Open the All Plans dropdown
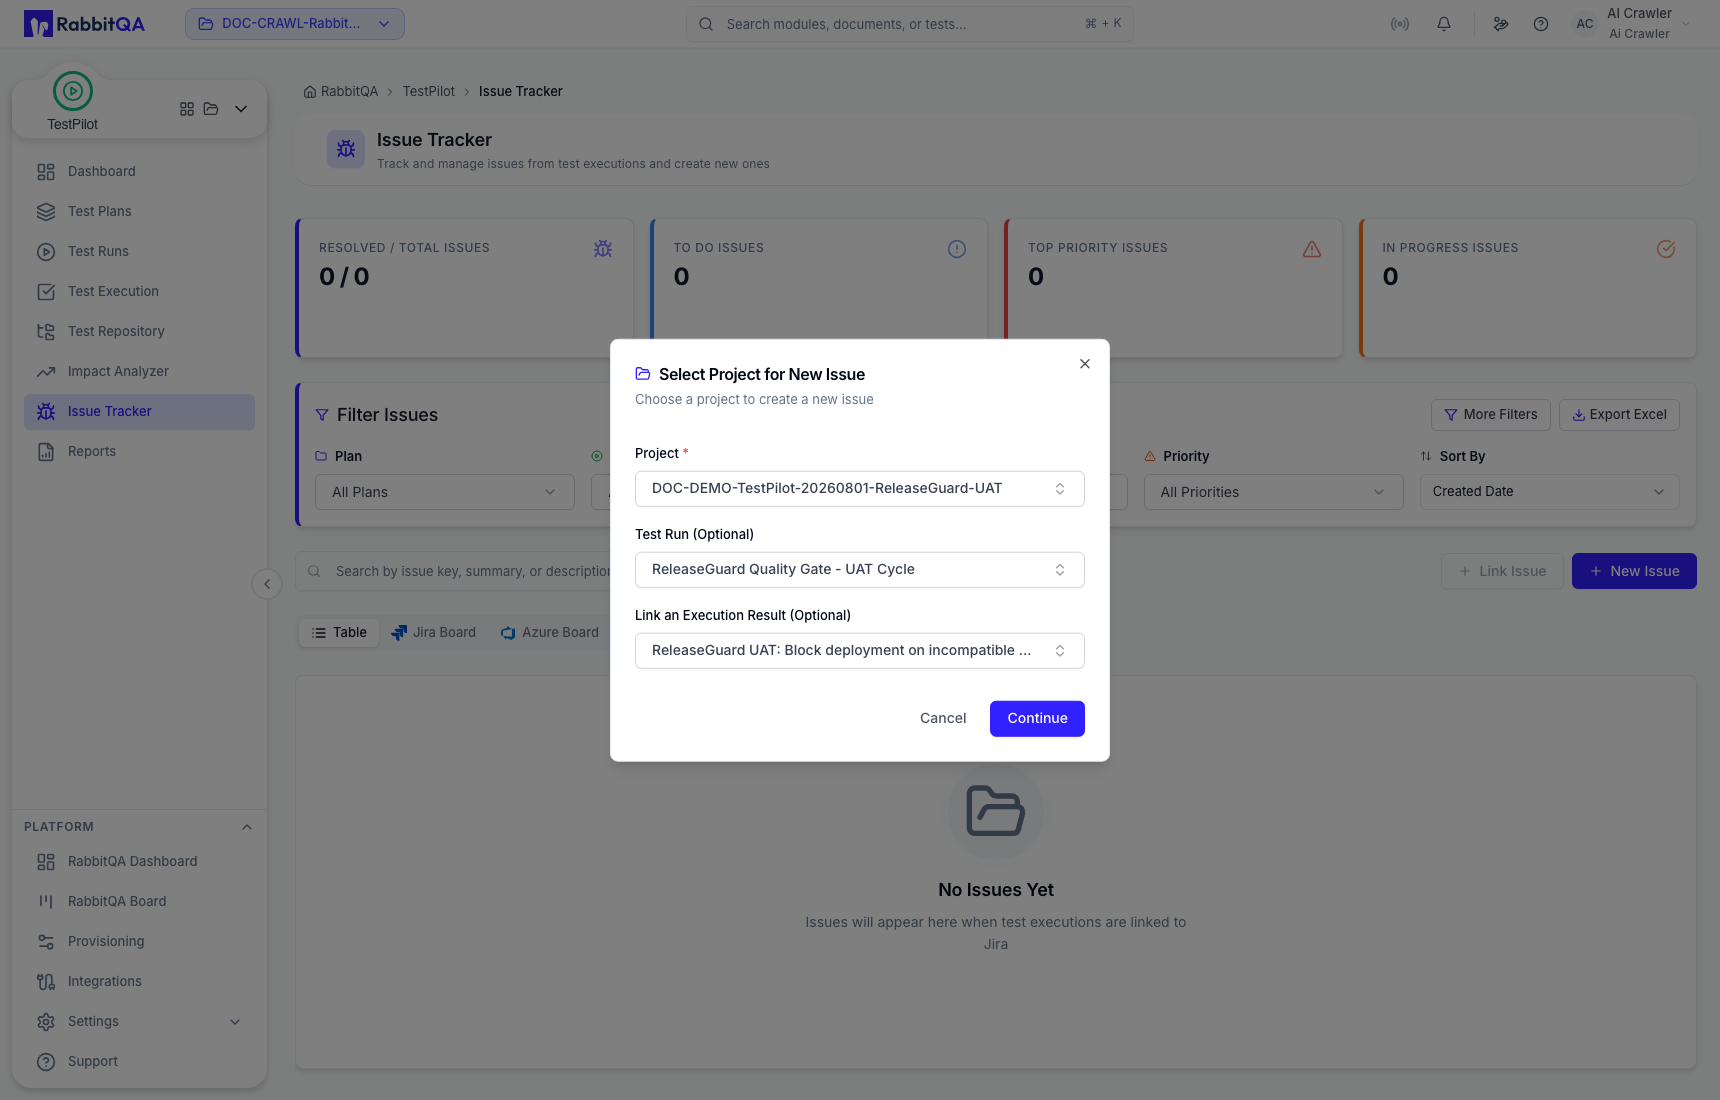The image size is (1720, 1100). [445, 492]
